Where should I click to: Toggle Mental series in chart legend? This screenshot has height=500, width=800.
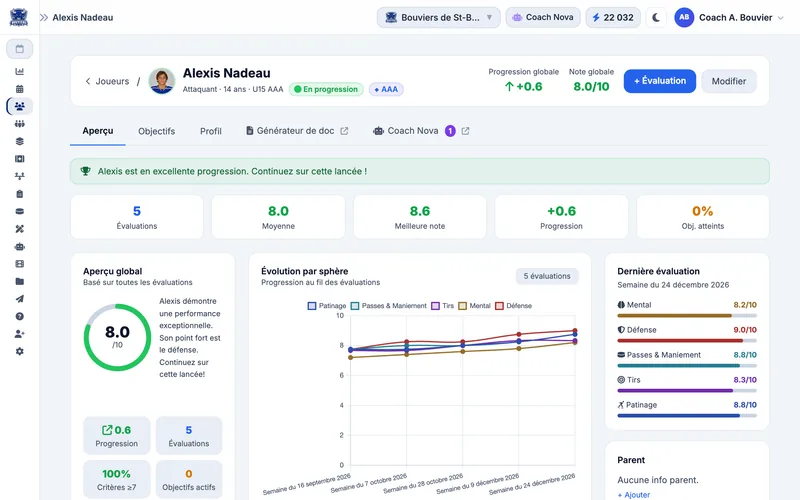click(474, 306)
